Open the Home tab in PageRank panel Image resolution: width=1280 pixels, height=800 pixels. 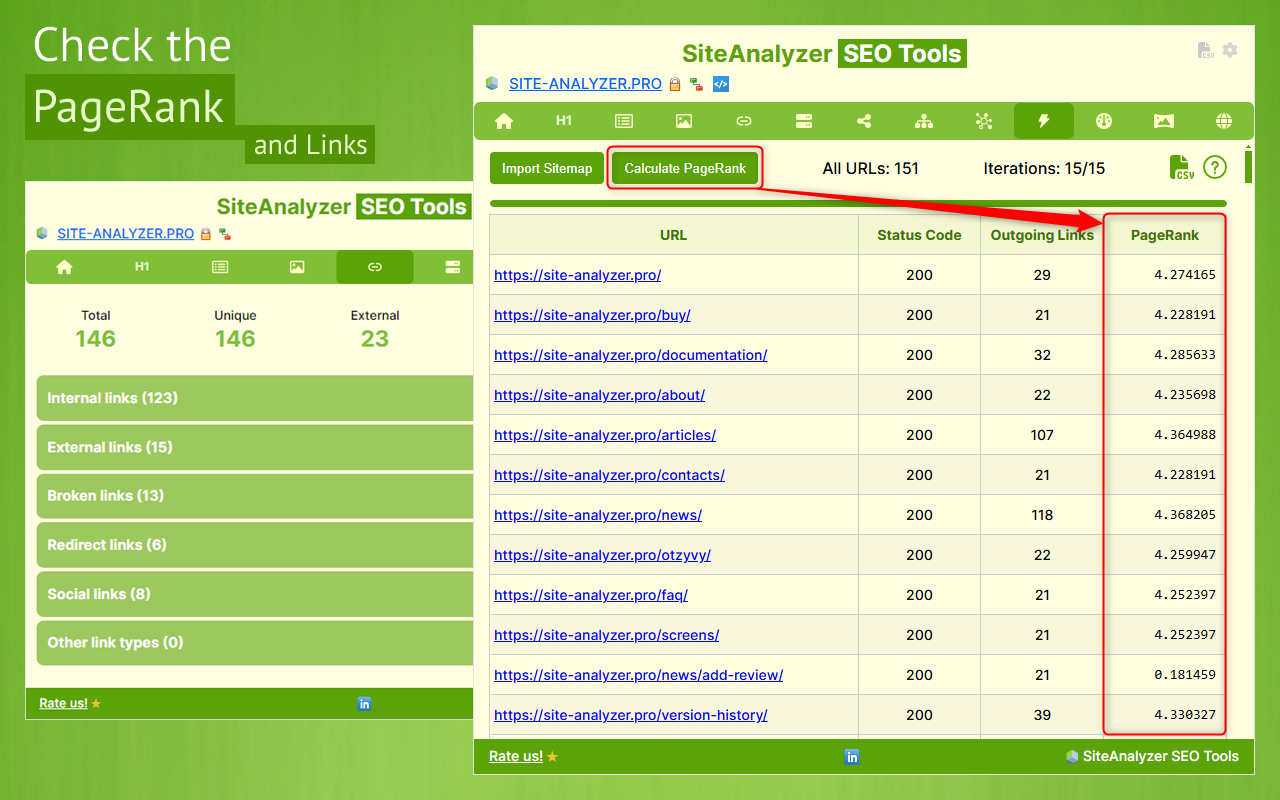504,121
